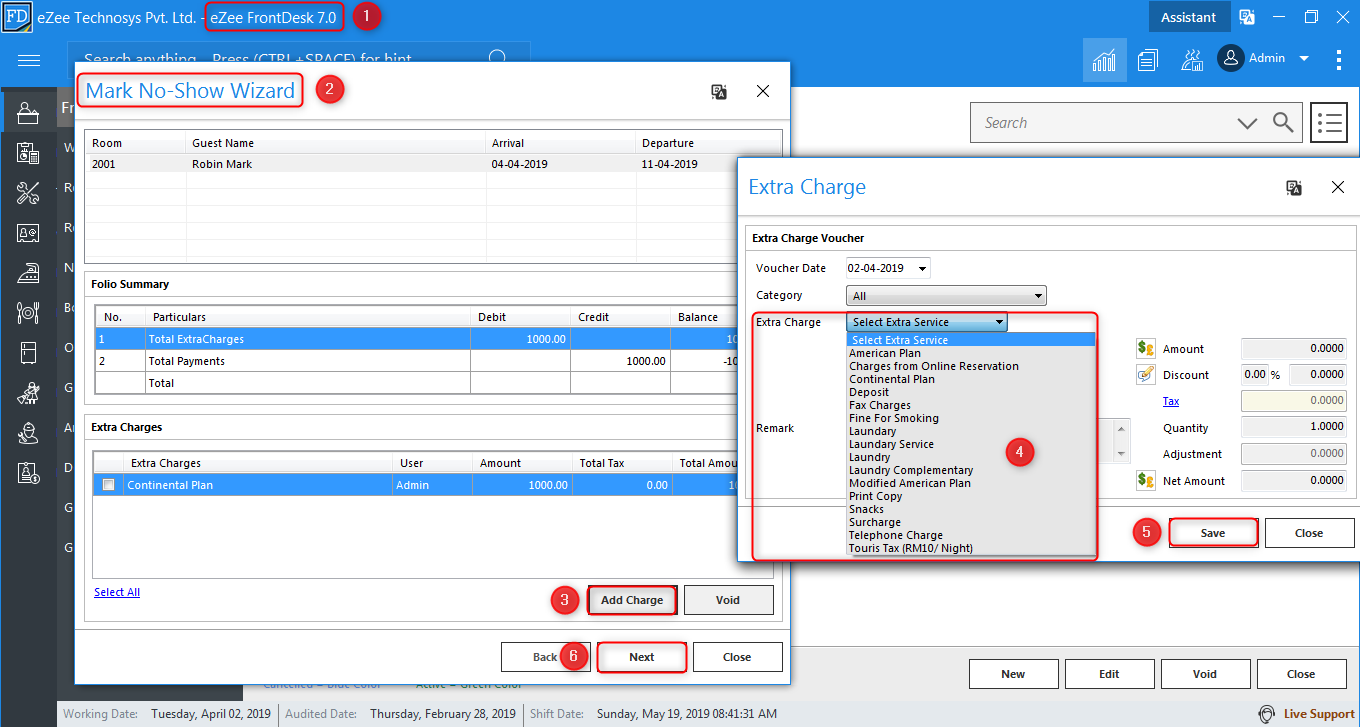Open the Tax link in Extra Charge
1360x727 pixels.
1171,401
